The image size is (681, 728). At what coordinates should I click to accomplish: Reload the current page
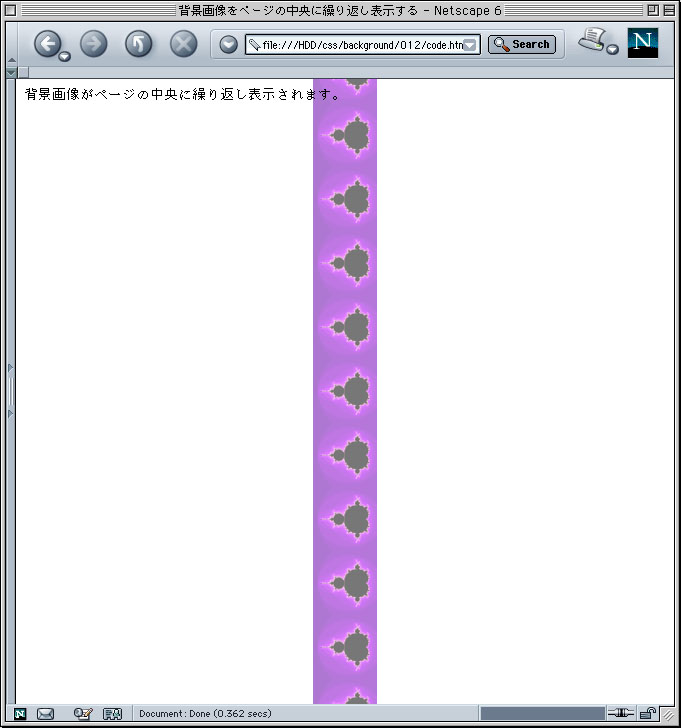(138, 44)
